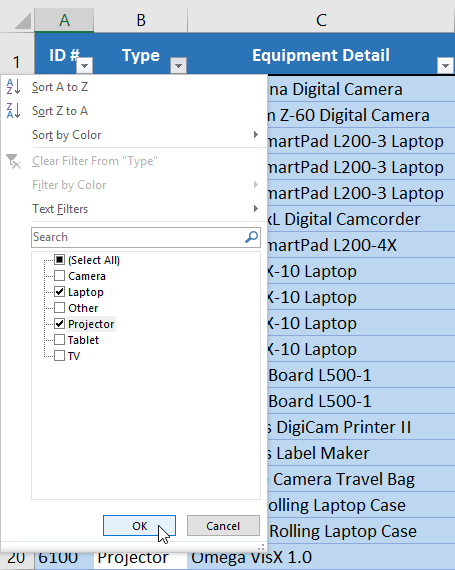
Task: Click the Cancel button
Action: pos(223,526)
